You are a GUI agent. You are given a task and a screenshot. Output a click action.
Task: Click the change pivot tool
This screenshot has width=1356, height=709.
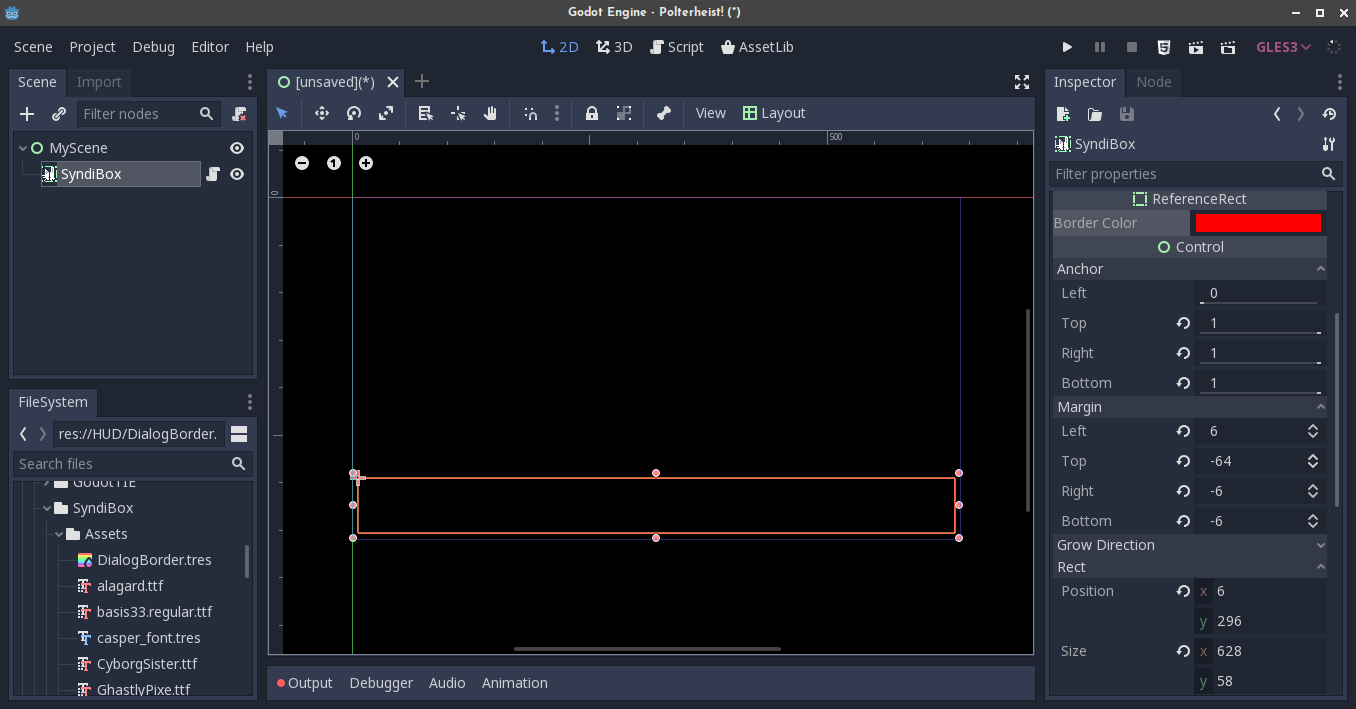458,113
